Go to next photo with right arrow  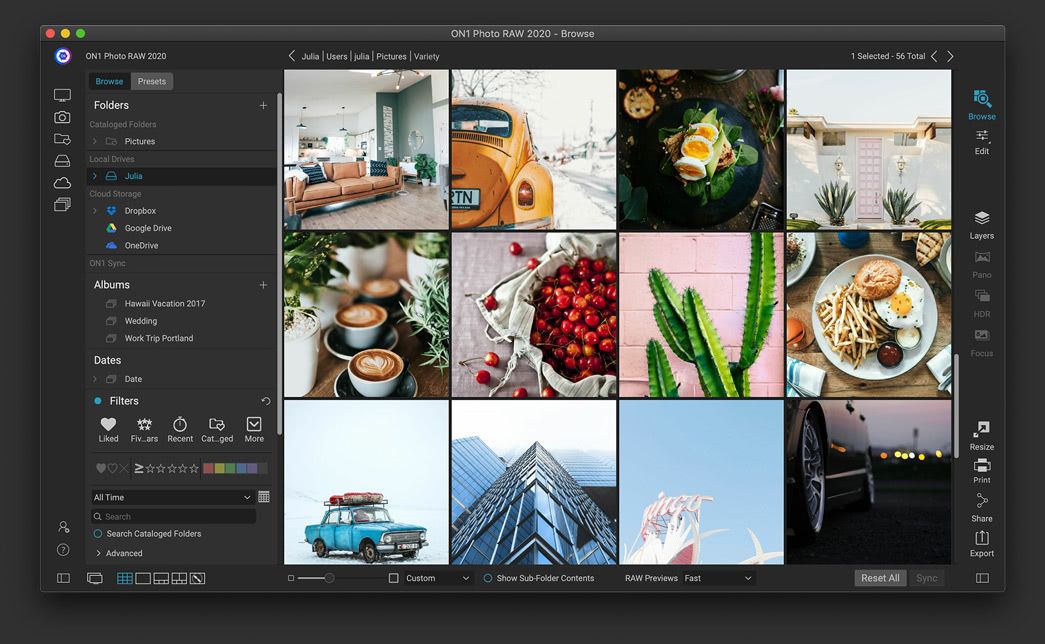coord(950,56)
